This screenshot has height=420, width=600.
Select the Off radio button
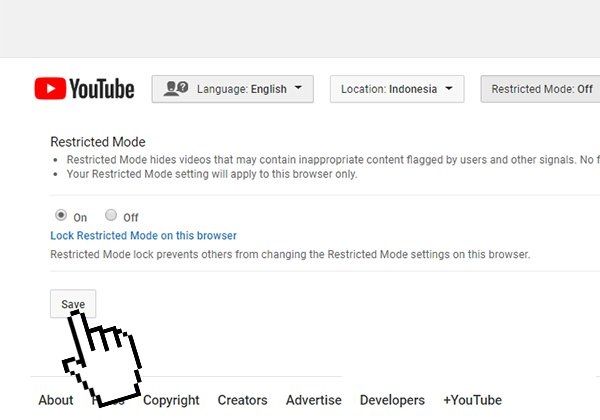pyautogui.click(x=111, y=215)
